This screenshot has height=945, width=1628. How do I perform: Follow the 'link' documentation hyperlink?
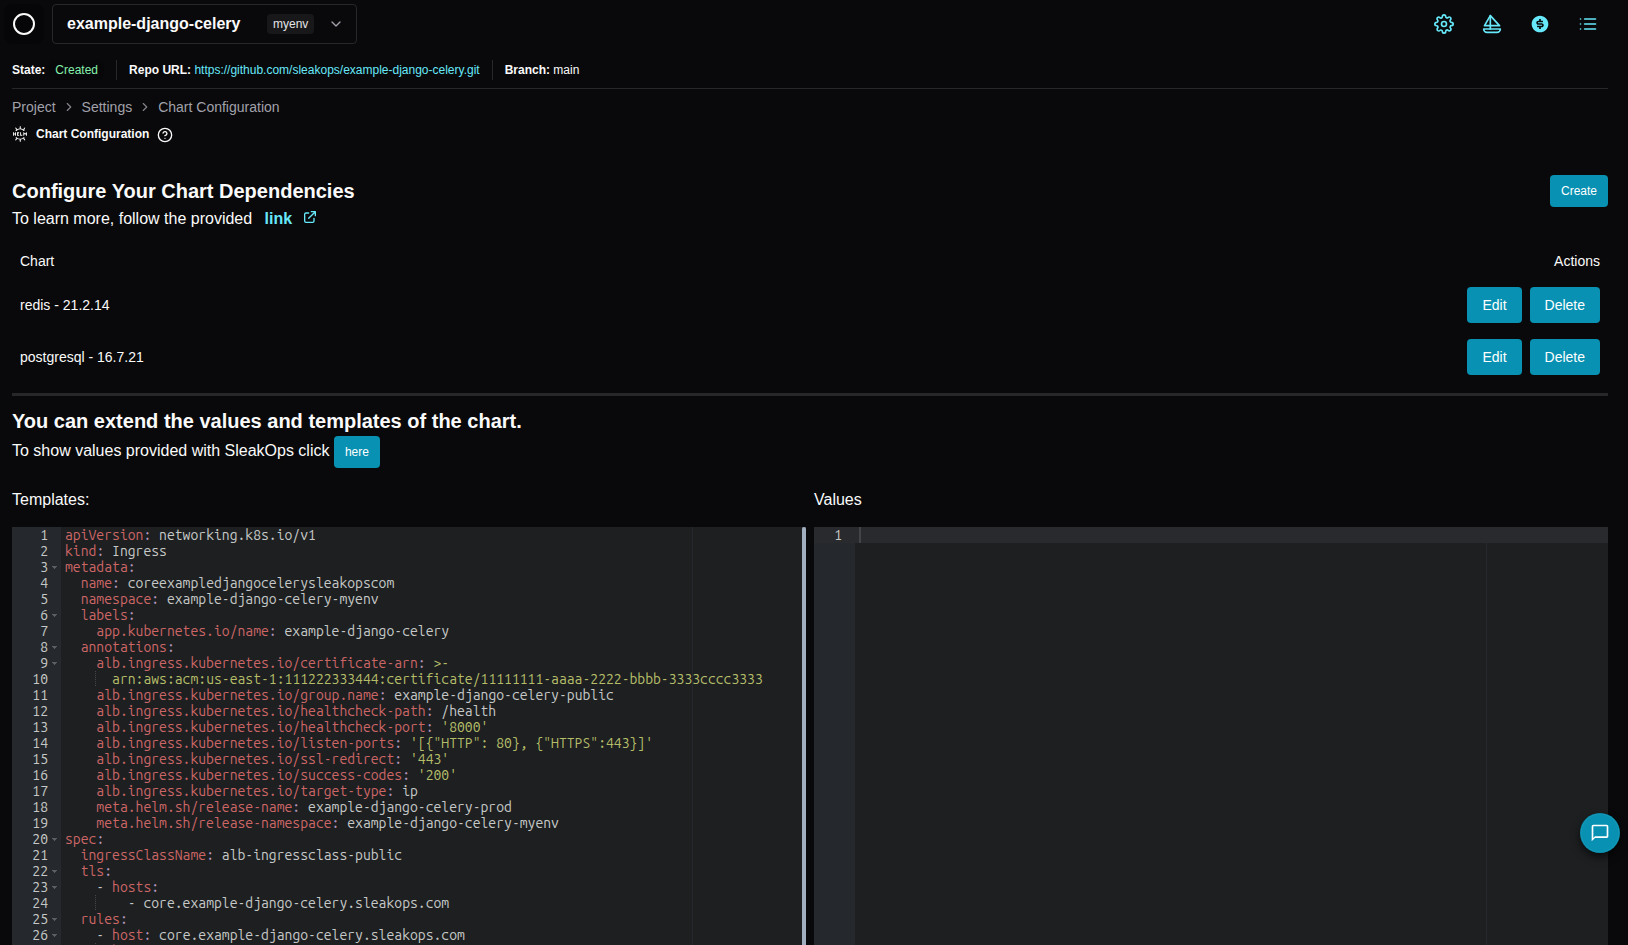click(278, 218)
